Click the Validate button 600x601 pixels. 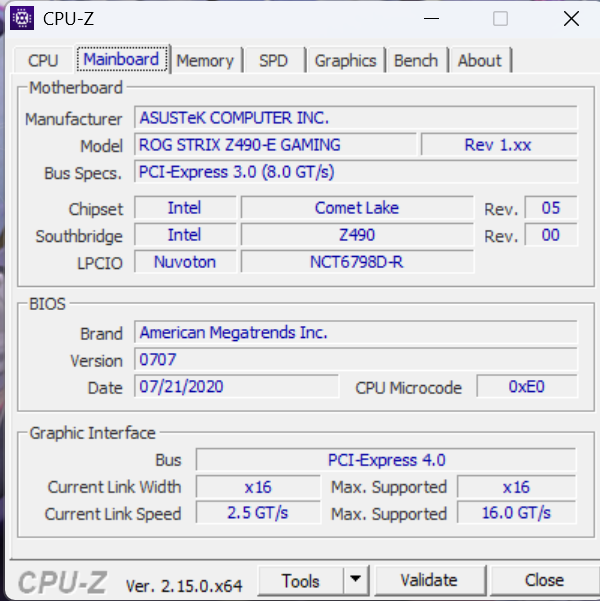(x=429, y=581)
